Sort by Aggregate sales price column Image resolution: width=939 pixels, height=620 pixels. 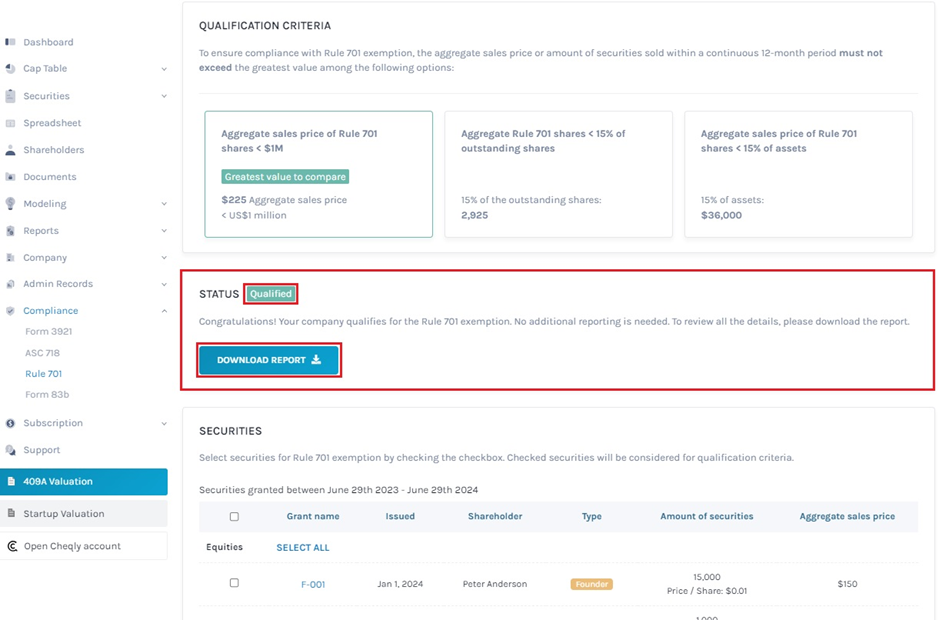pos(847,516)
